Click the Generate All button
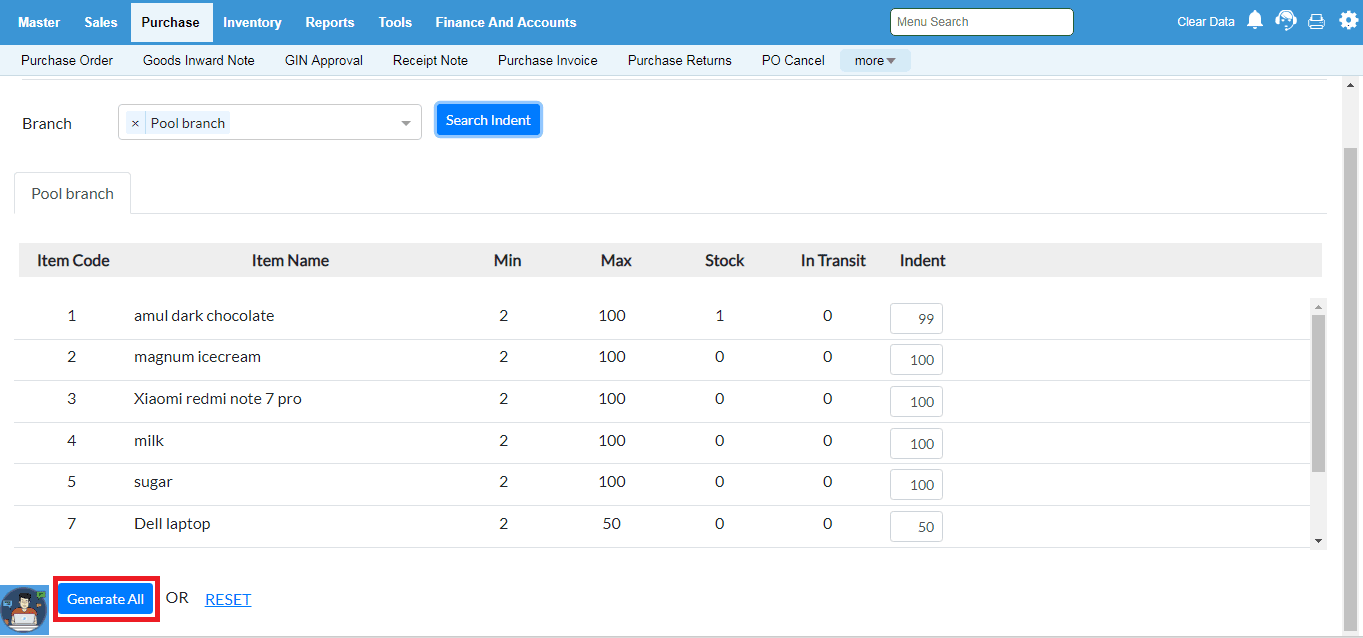The image size is (1363, 638). tap(105, 599)
